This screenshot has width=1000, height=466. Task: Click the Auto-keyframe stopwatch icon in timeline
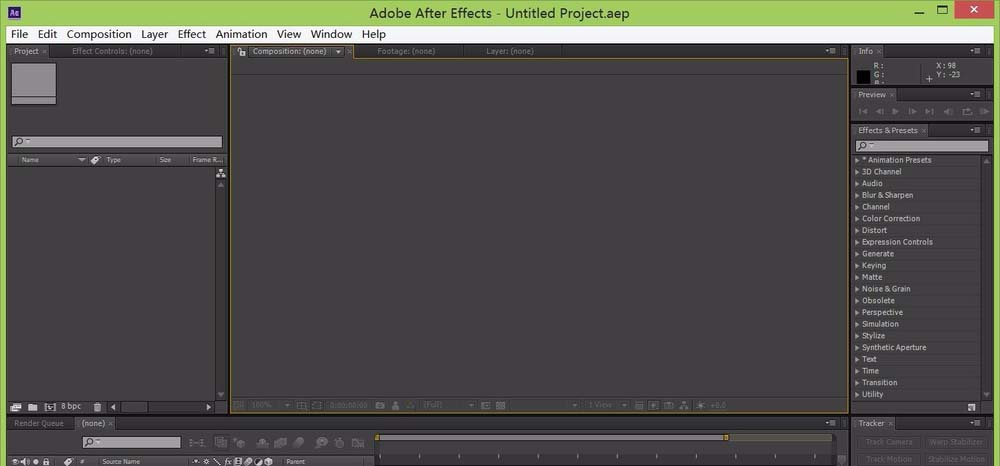(339, 442)
